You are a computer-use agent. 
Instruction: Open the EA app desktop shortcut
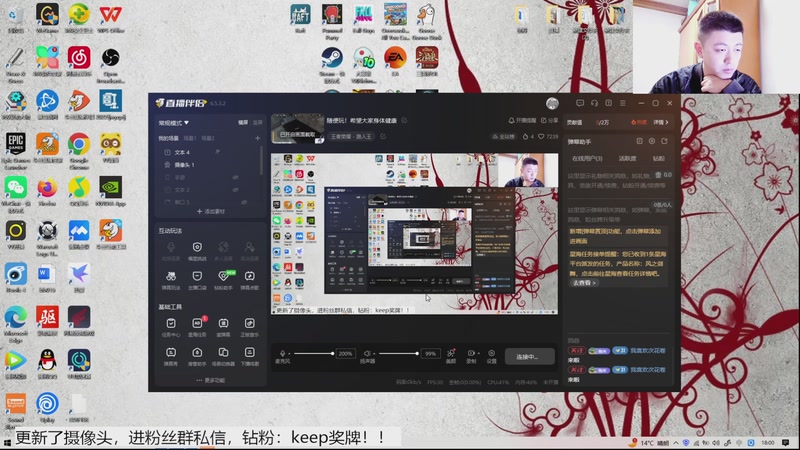395,61
